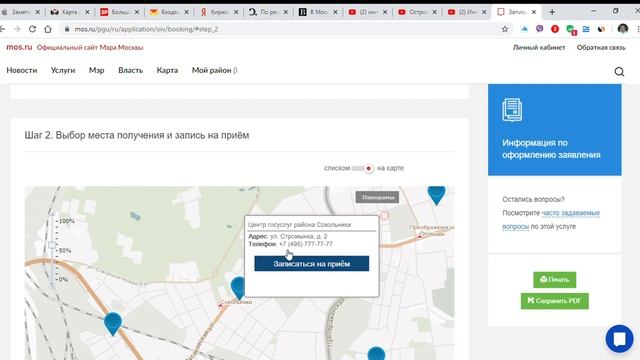Select the map pin at top right
640x360 pixels.
pos(436,195)
